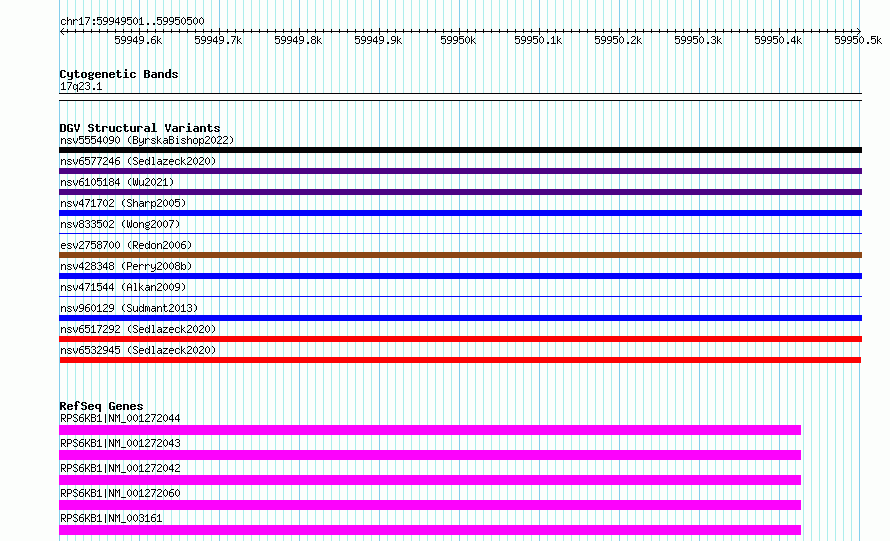Click the 59950.5k ruler mark

click(x=858, y=40)
